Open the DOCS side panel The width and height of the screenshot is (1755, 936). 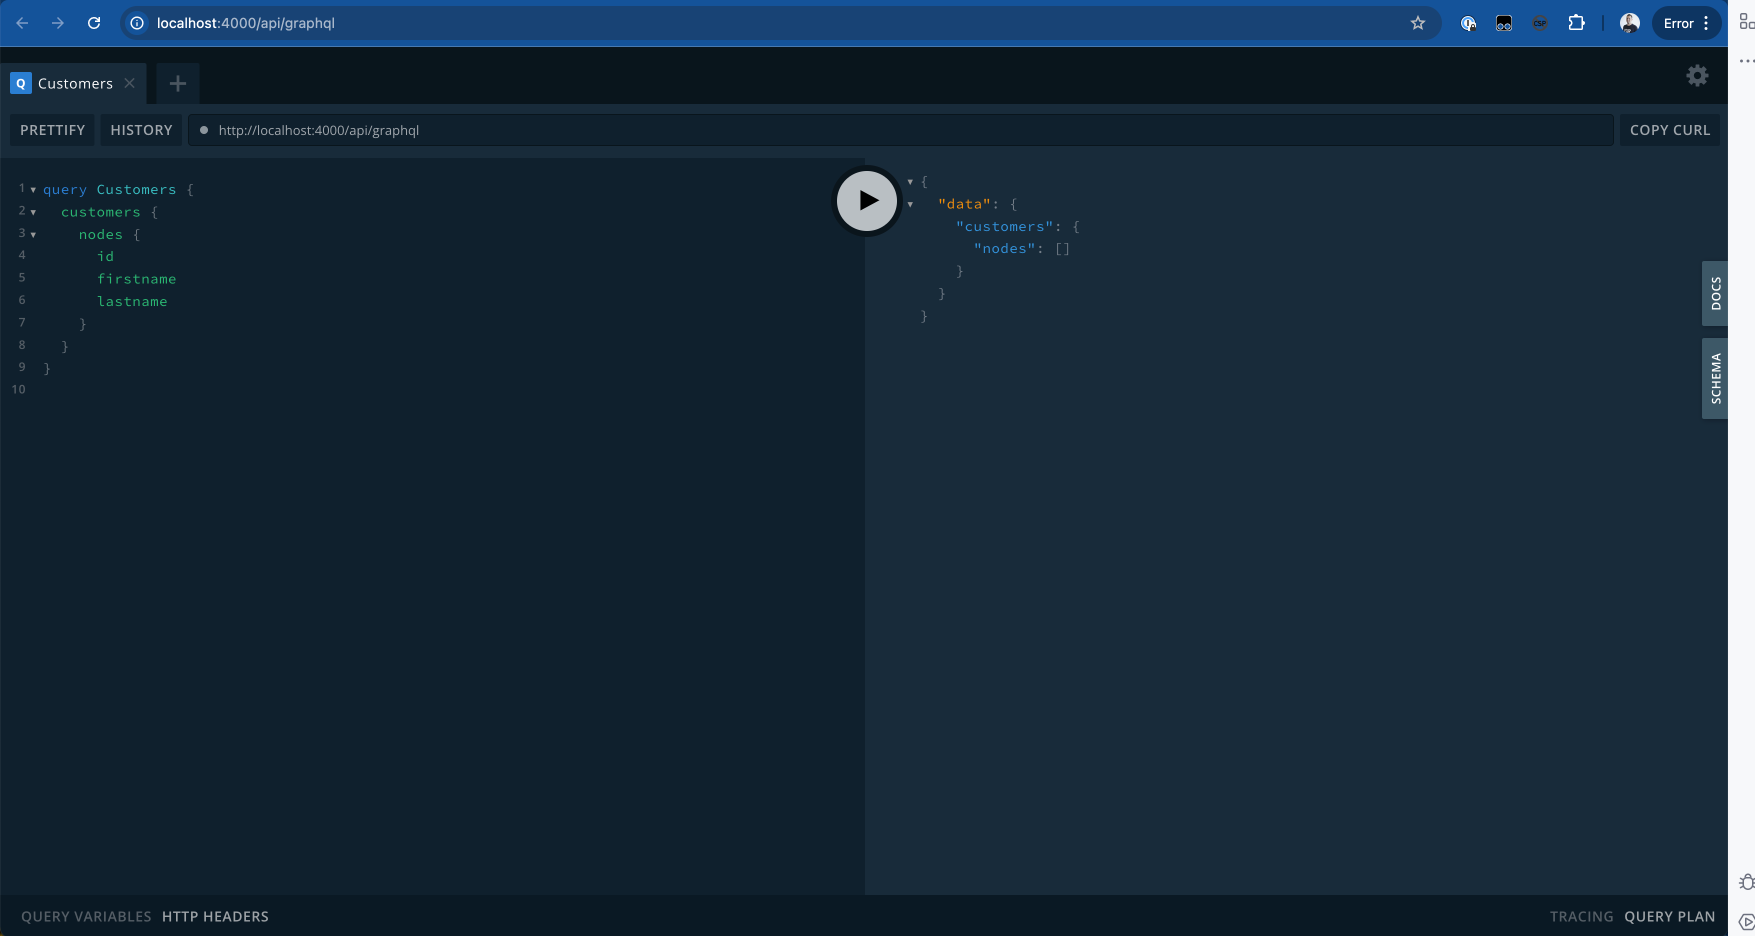[x=1714, y=293]
